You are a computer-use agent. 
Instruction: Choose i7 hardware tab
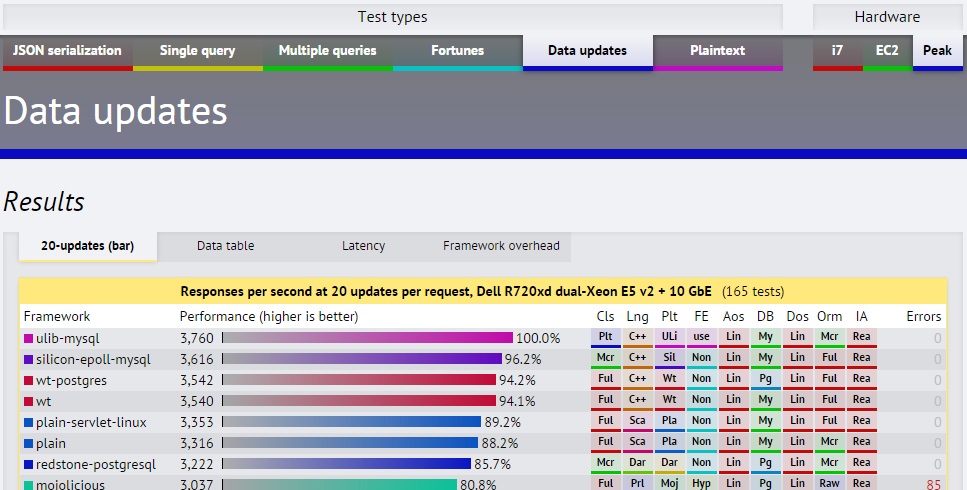[837, 52]
